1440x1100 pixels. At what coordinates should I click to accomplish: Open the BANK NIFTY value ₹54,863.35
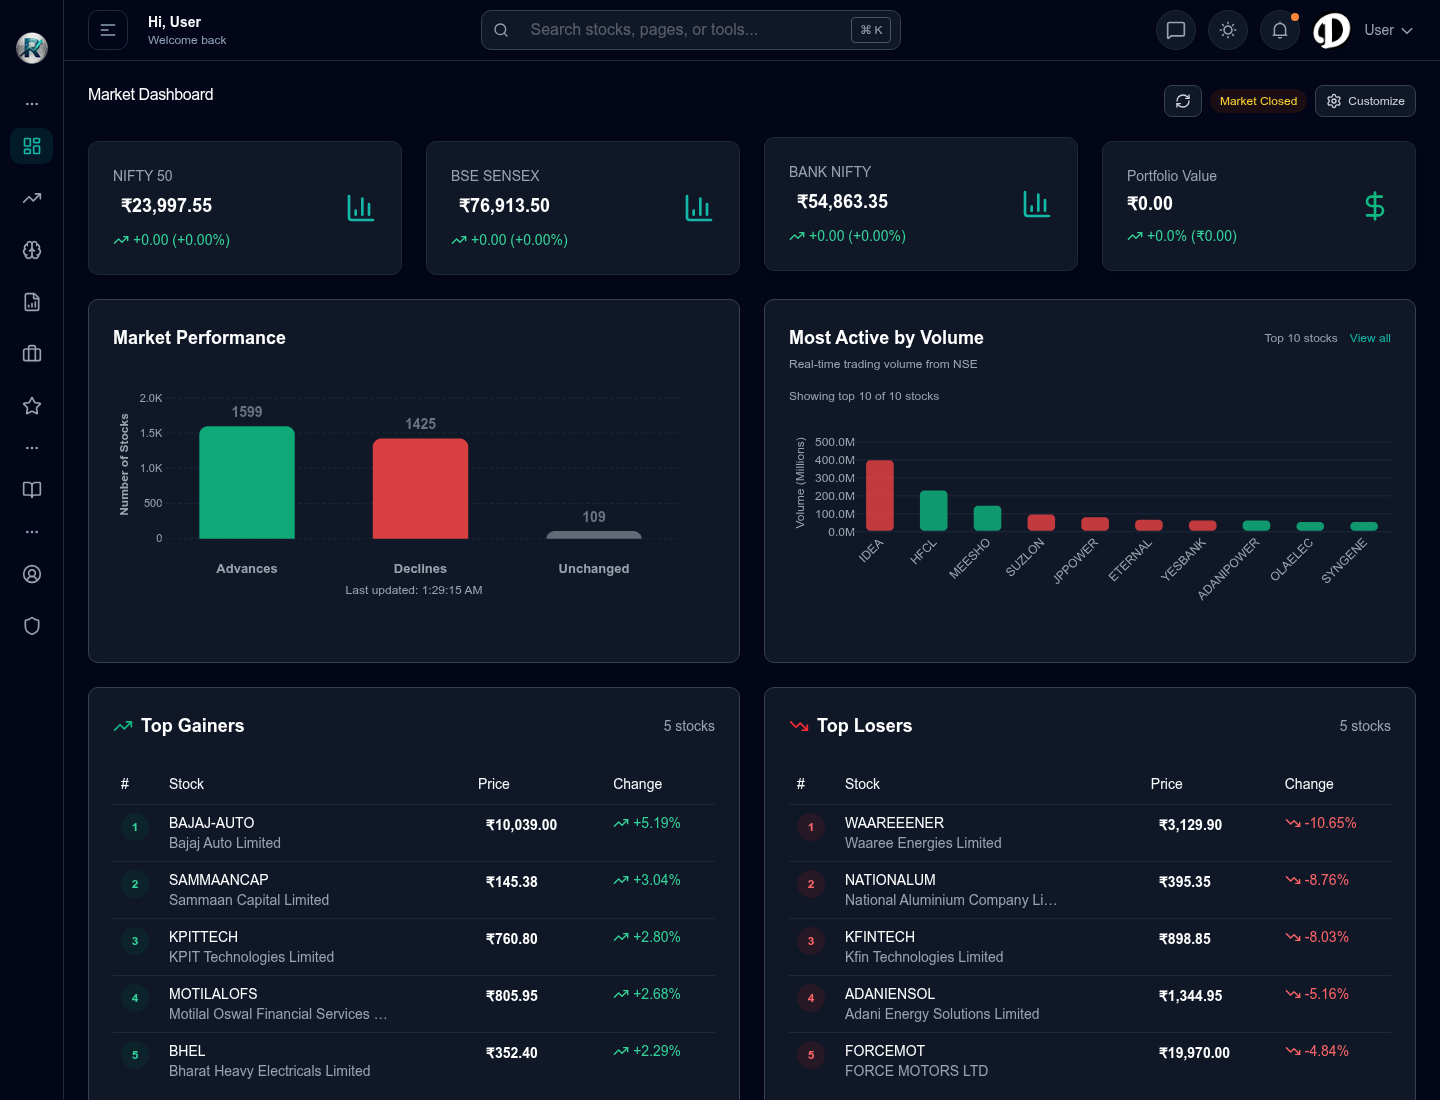[x=842, y=202]
